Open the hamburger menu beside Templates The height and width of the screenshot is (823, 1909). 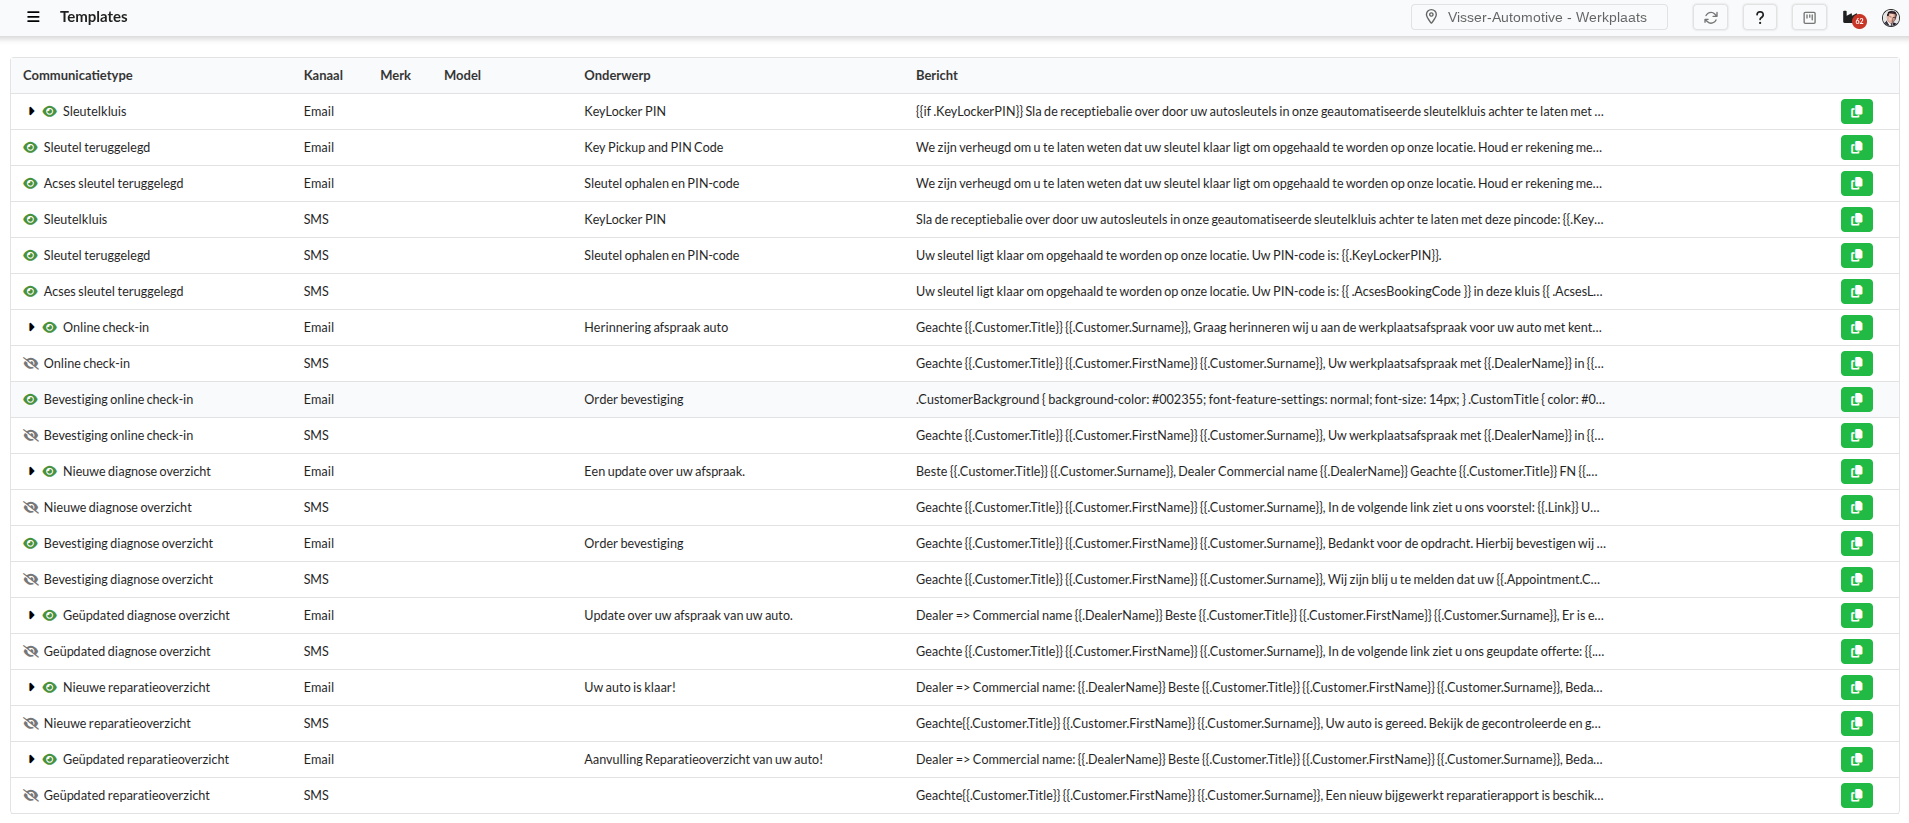33,17
